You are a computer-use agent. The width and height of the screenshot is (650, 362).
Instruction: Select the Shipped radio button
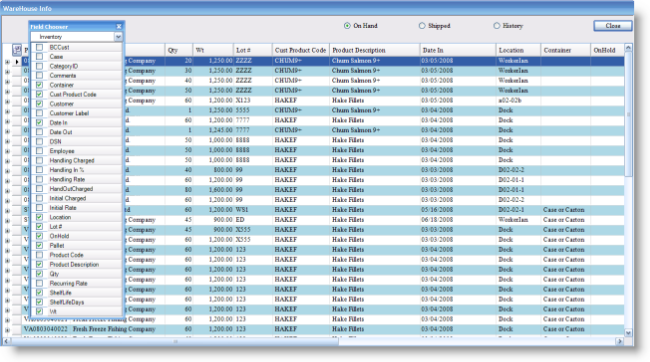pyautogui.click(x=422, y=26)
